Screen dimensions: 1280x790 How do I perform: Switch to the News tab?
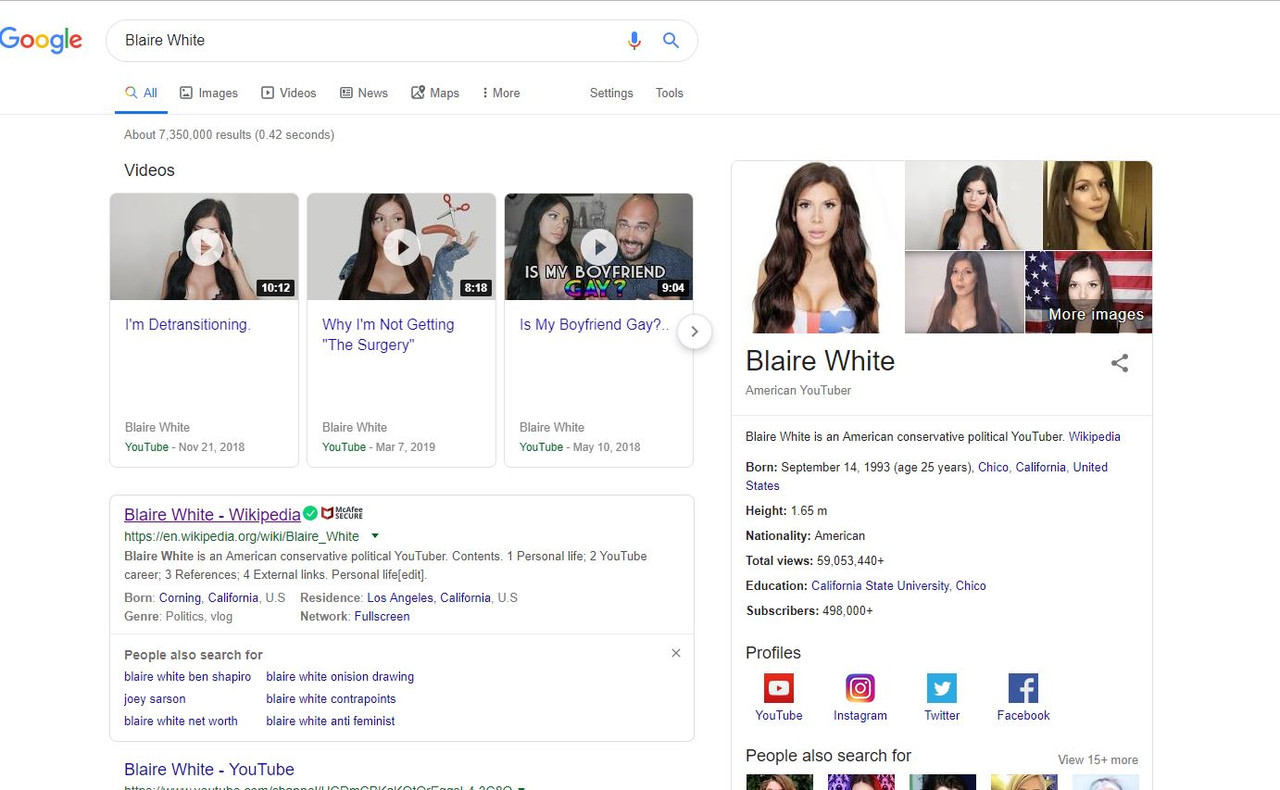click(364, 93)
